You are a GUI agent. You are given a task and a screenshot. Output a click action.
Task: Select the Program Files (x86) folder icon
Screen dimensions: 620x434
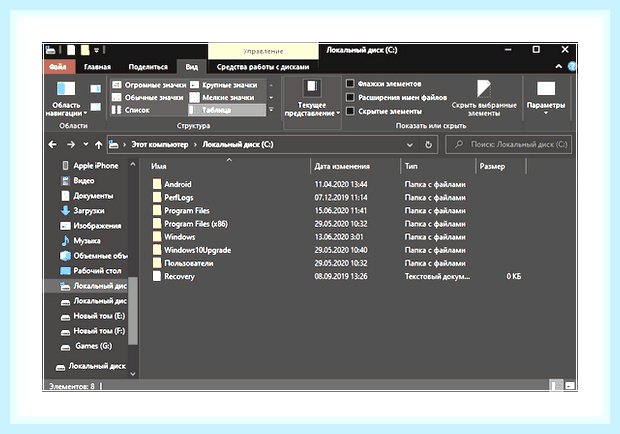(x=157, y=223)
